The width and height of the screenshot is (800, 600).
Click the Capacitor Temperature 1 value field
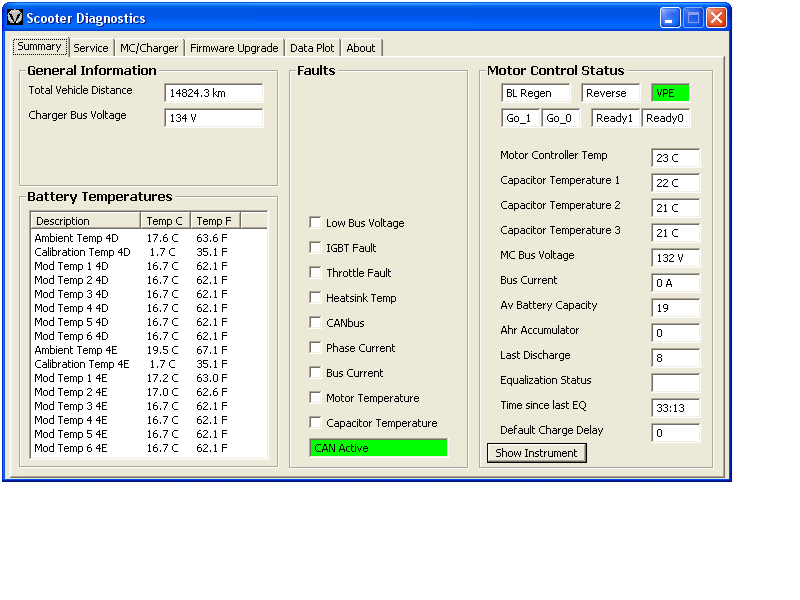676,183
